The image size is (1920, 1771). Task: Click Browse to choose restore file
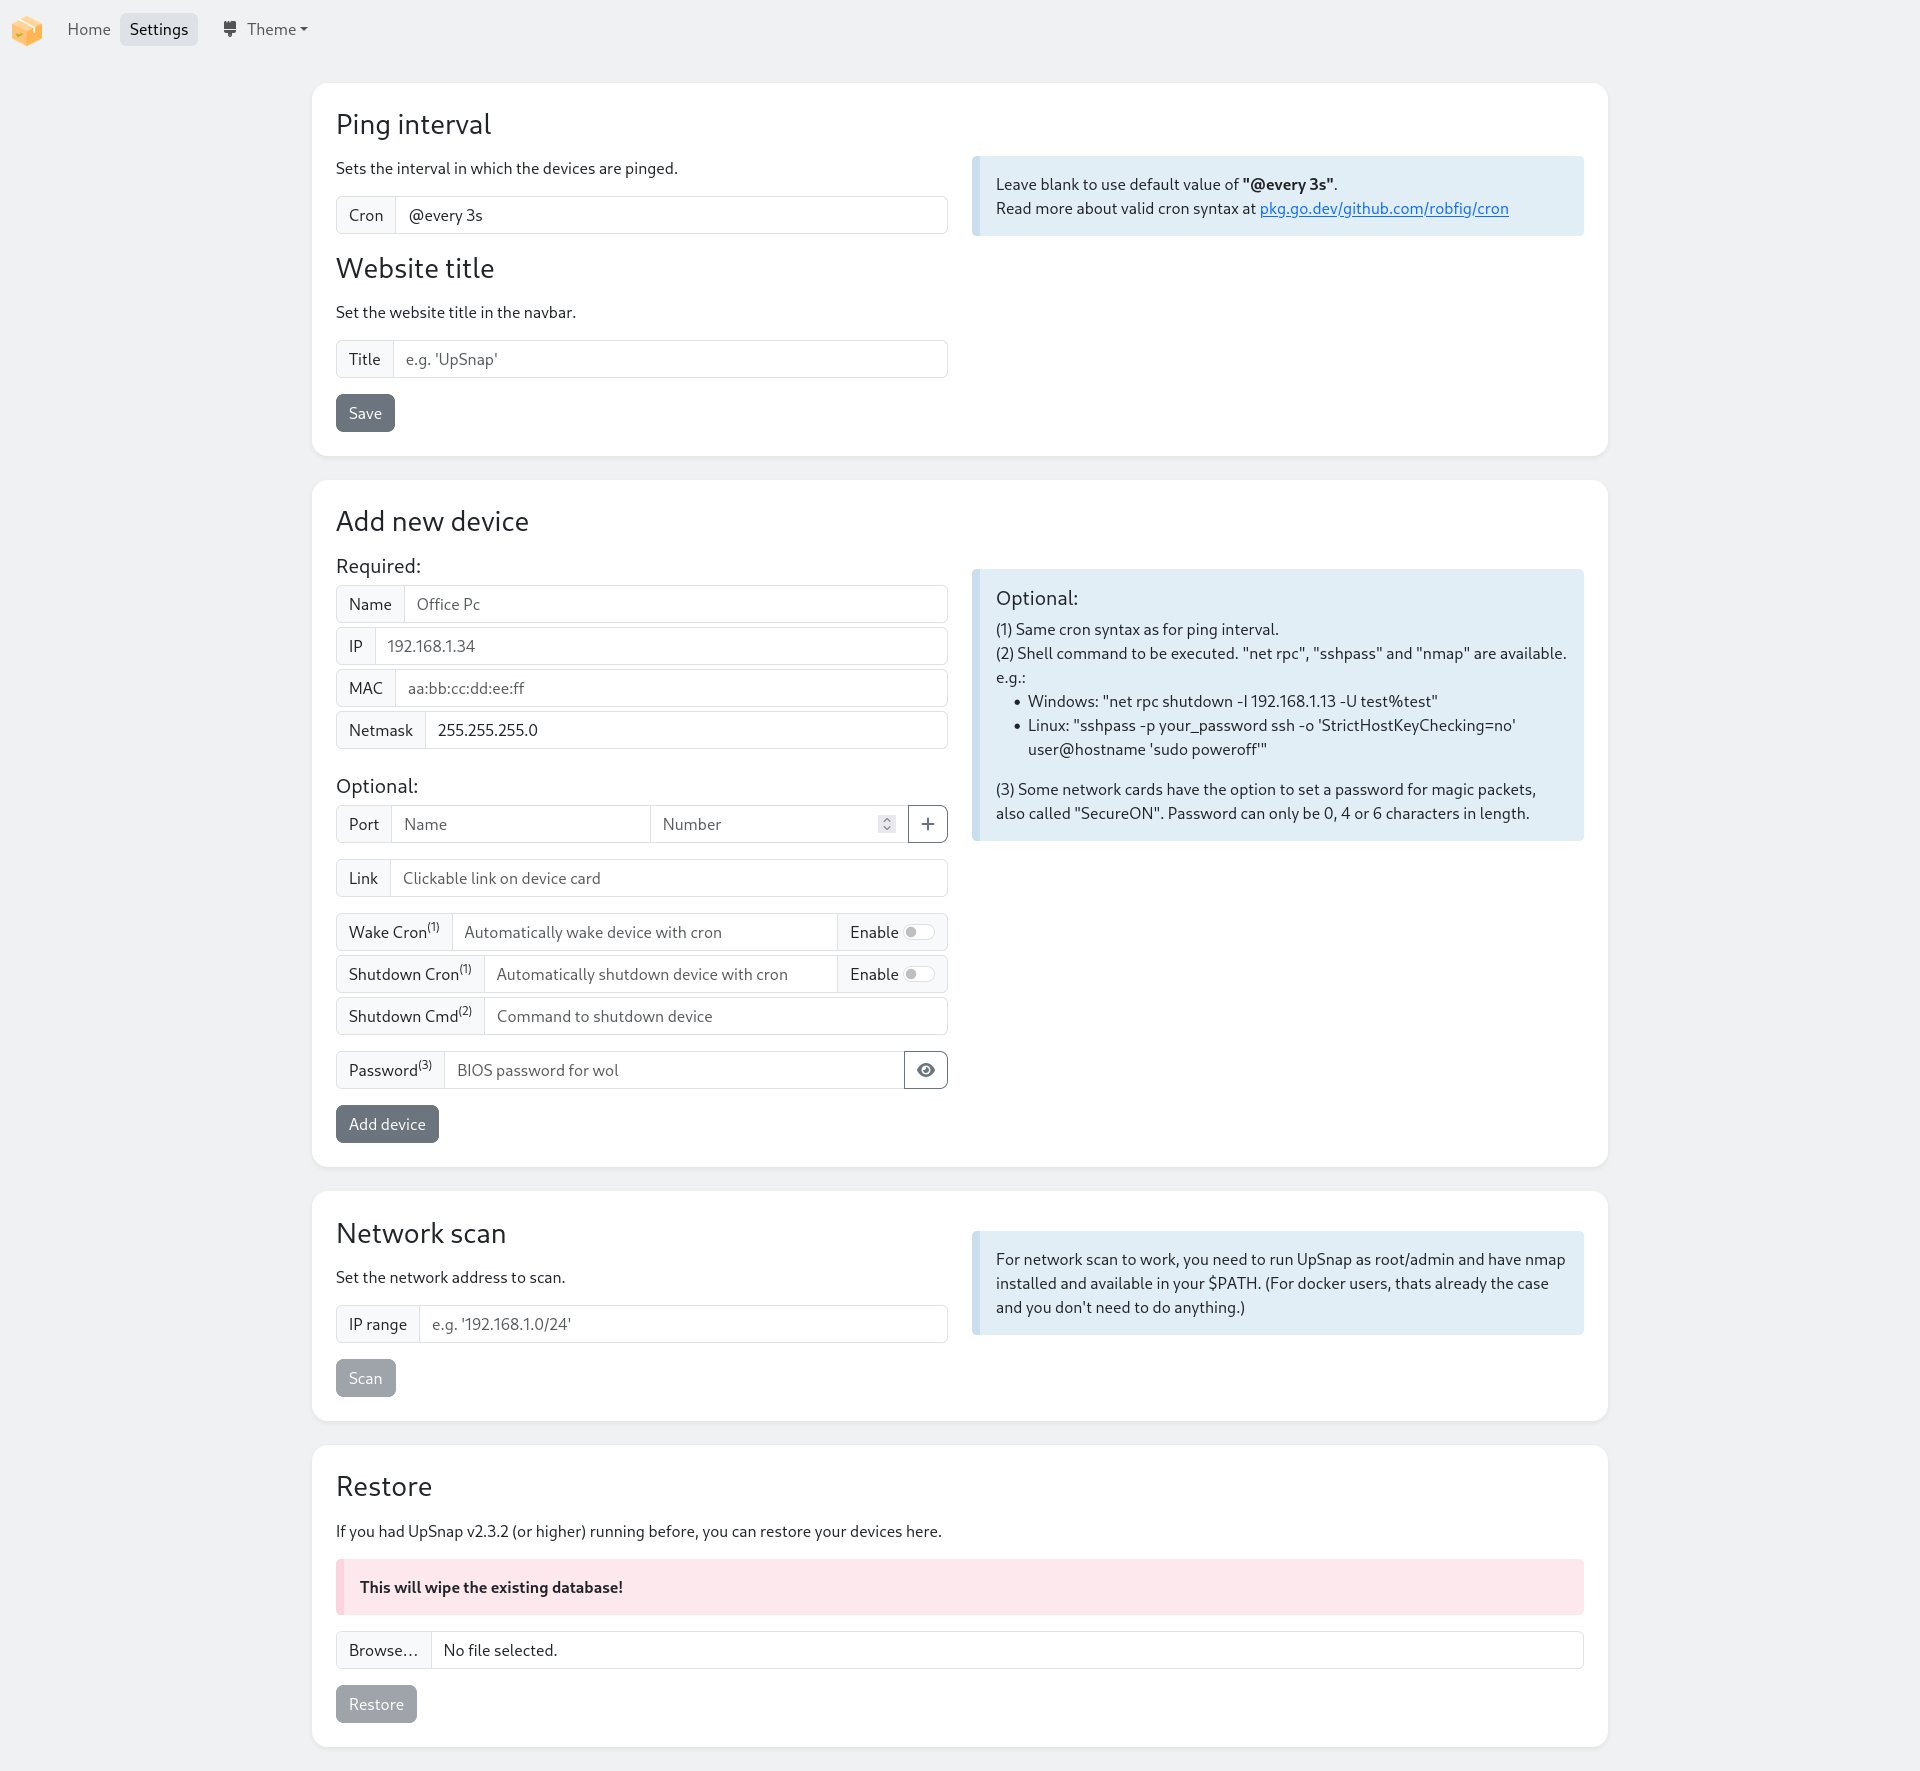pos(383,1650)
